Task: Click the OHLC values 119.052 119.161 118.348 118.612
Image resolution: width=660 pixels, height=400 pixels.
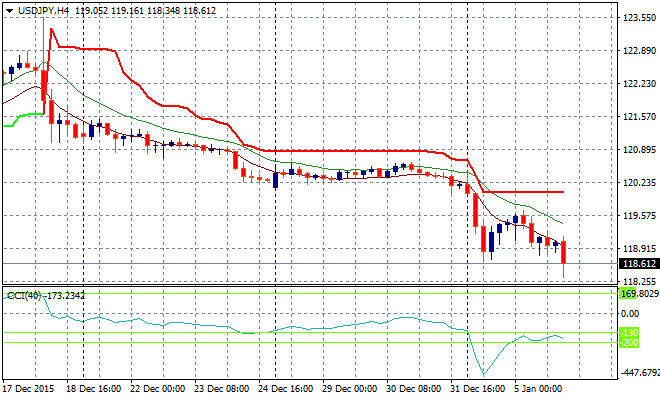Action: pos(146,11)
